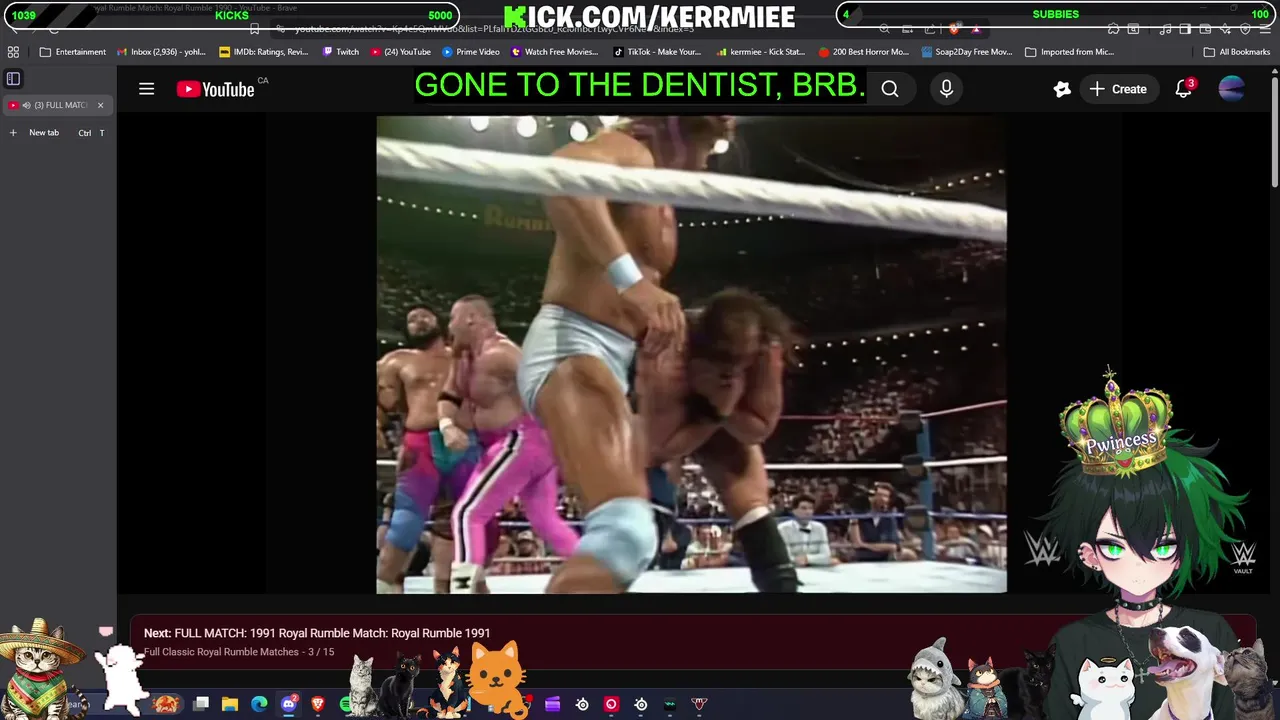
Task: Expand the Imported from Microsoft bookmarks folder
Action: [x=1069, y=52]
